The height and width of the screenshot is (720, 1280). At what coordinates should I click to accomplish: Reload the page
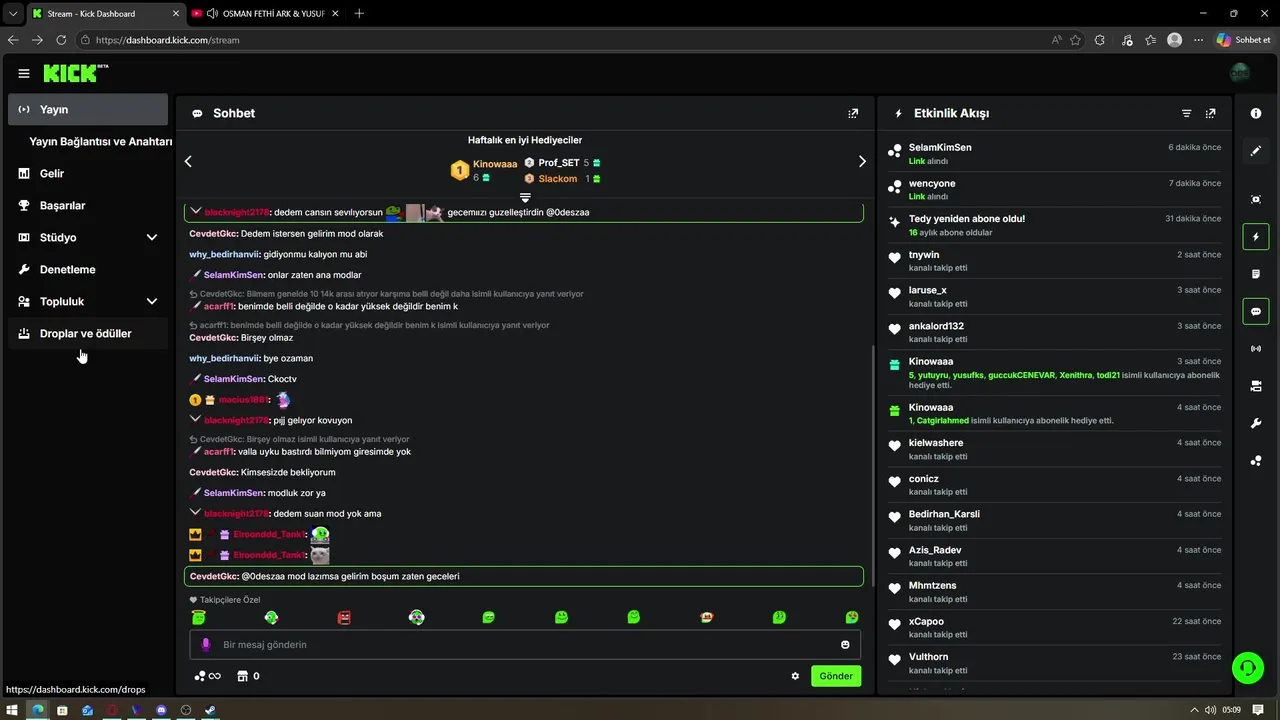coord(61,40)
